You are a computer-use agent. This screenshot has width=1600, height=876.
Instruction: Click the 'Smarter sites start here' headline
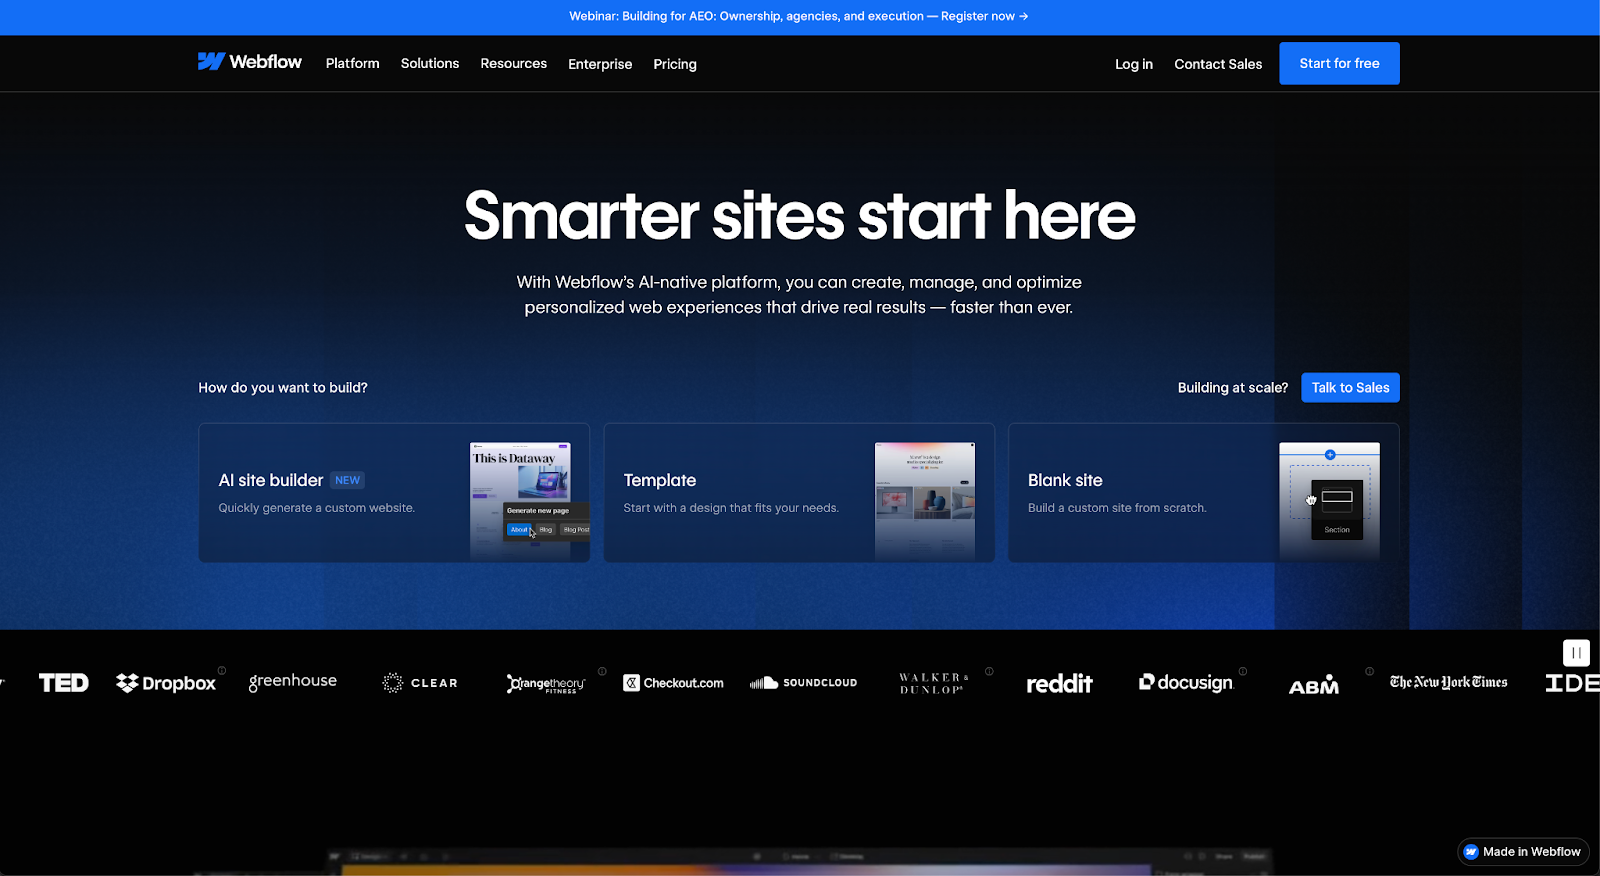coord(800,216)
